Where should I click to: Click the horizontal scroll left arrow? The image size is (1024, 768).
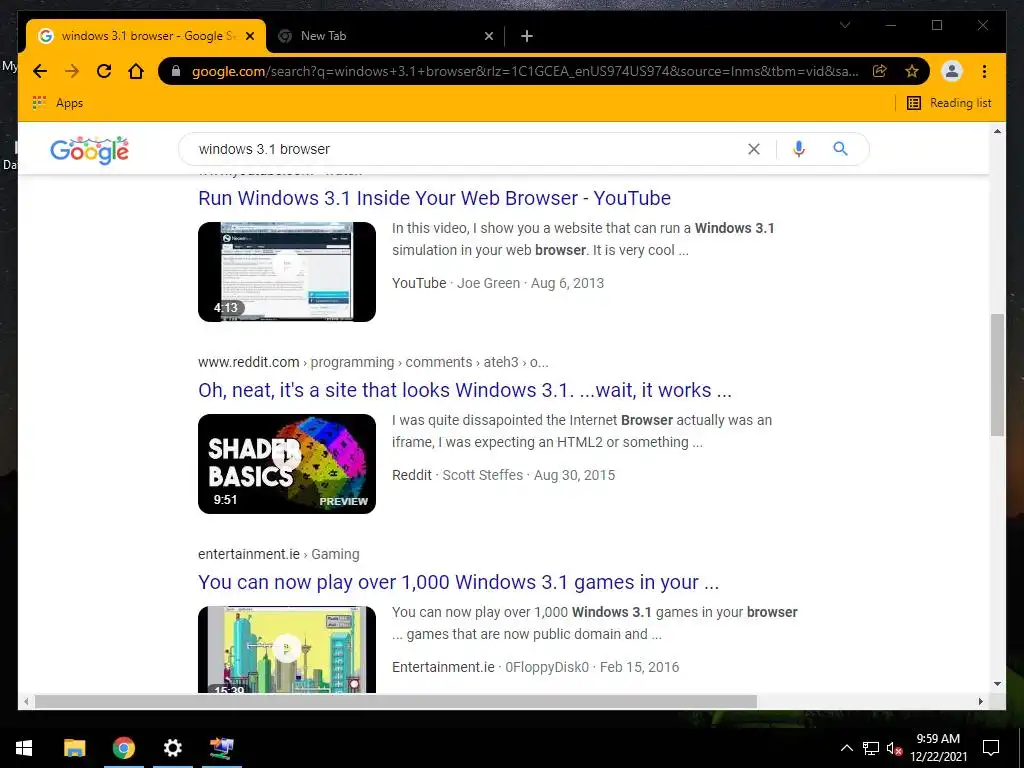(x=26, y=701)
